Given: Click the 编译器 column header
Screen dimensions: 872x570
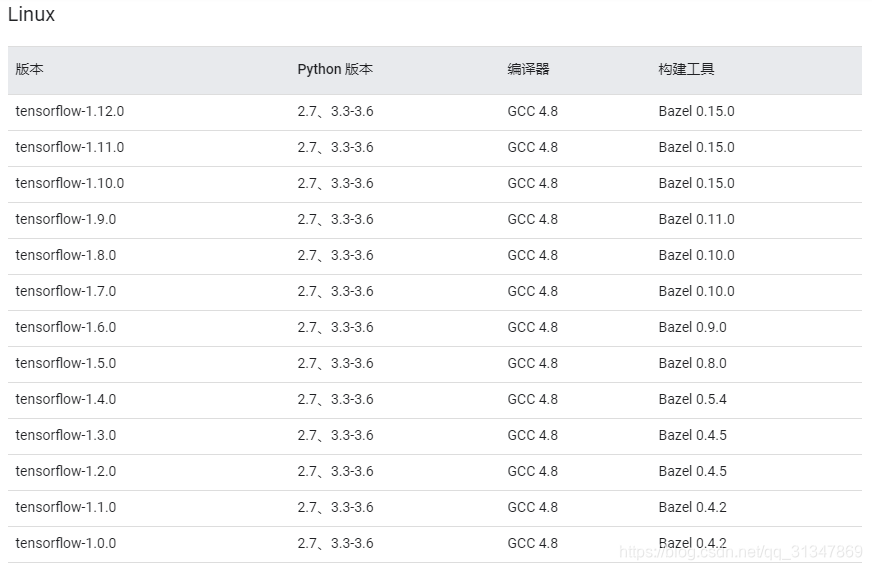Looking at the screenshot, I should 528,69.
